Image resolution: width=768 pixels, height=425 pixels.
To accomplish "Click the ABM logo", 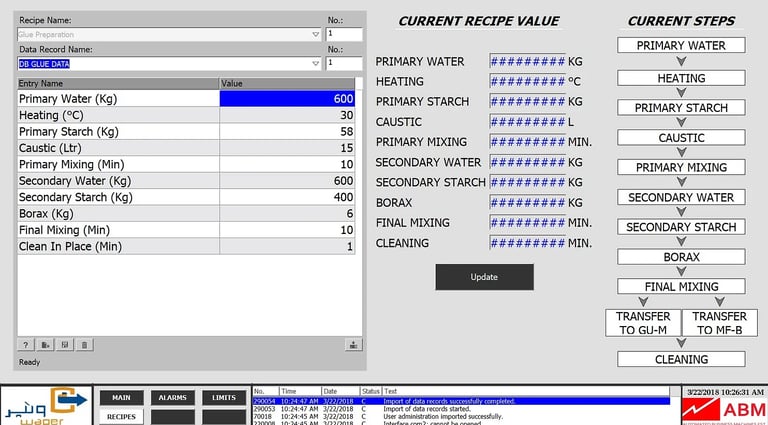I will (x=724, y=411).
